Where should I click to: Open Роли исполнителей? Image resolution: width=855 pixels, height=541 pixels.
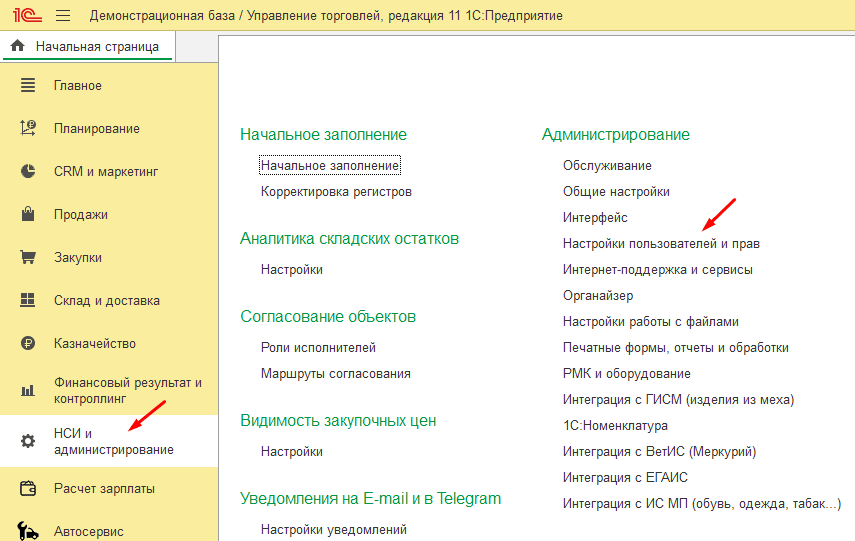point(318,347)
